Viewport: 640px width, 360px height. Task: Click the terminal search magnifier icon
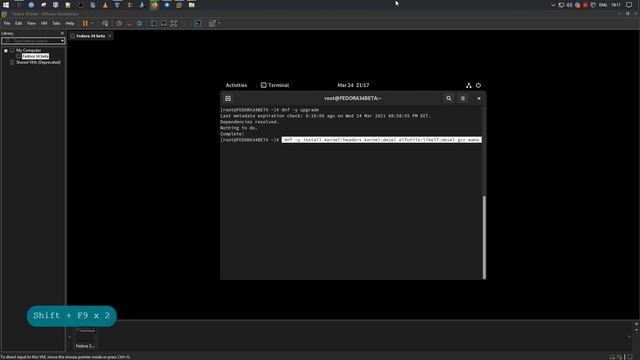click(449, 98)
